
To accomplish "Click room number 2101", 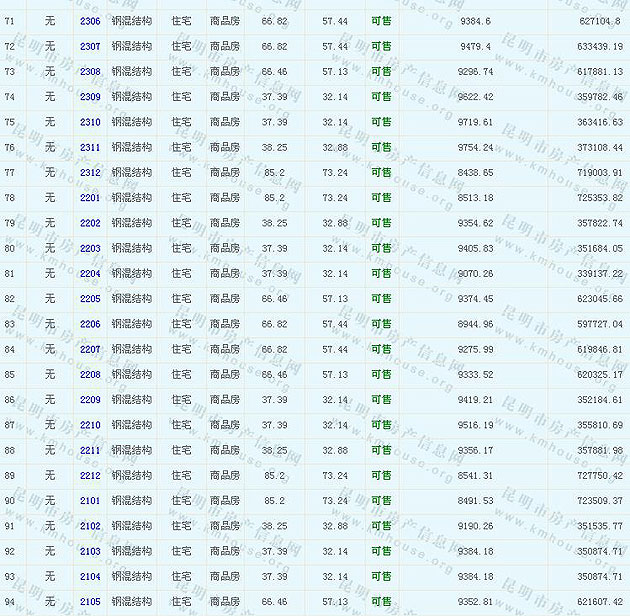I will [90, 501].
